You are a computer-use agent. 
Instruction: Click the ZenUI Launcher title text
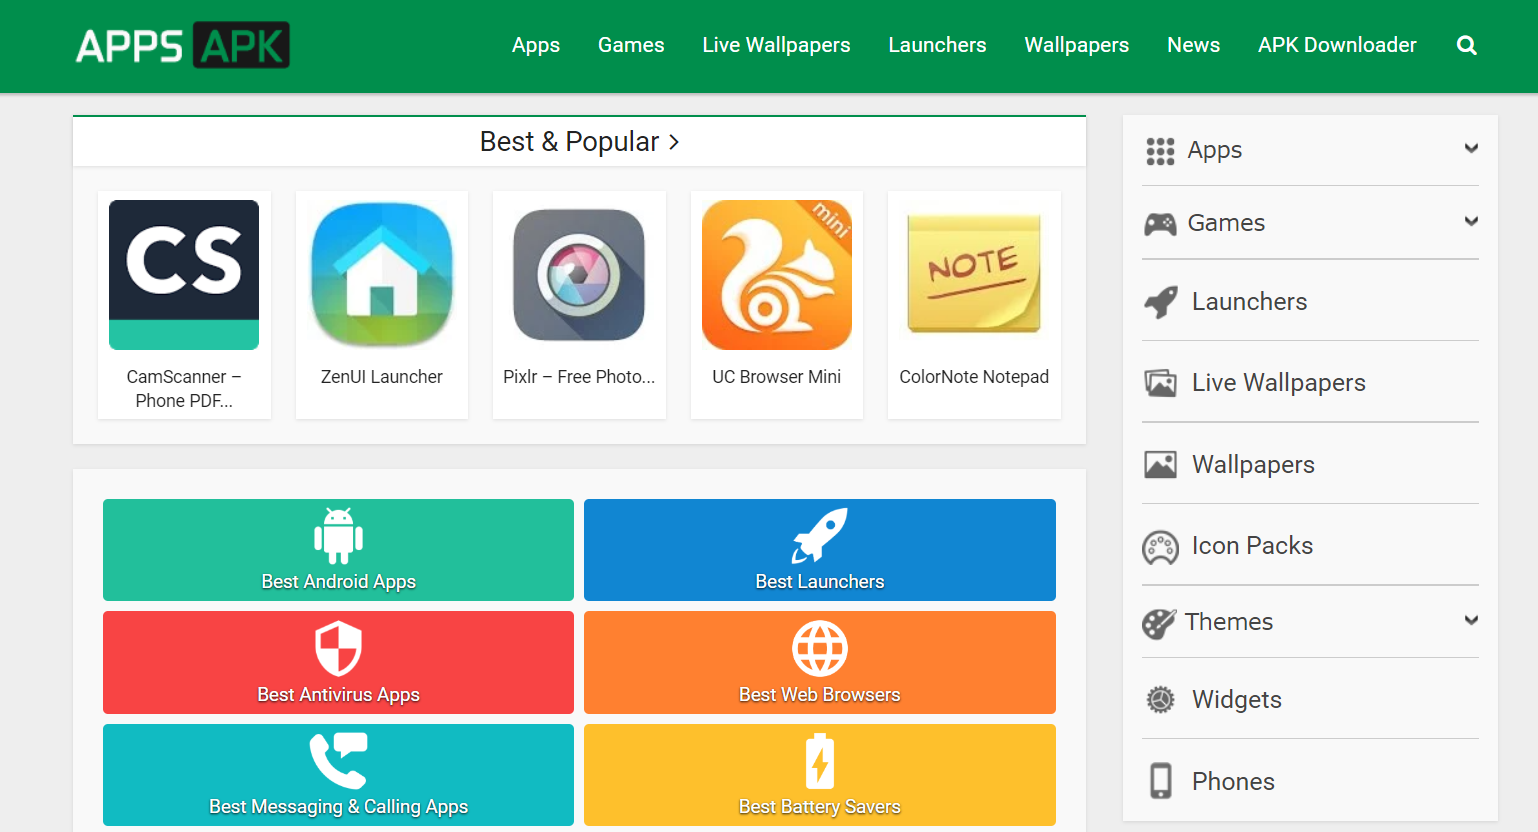point(381,377)
